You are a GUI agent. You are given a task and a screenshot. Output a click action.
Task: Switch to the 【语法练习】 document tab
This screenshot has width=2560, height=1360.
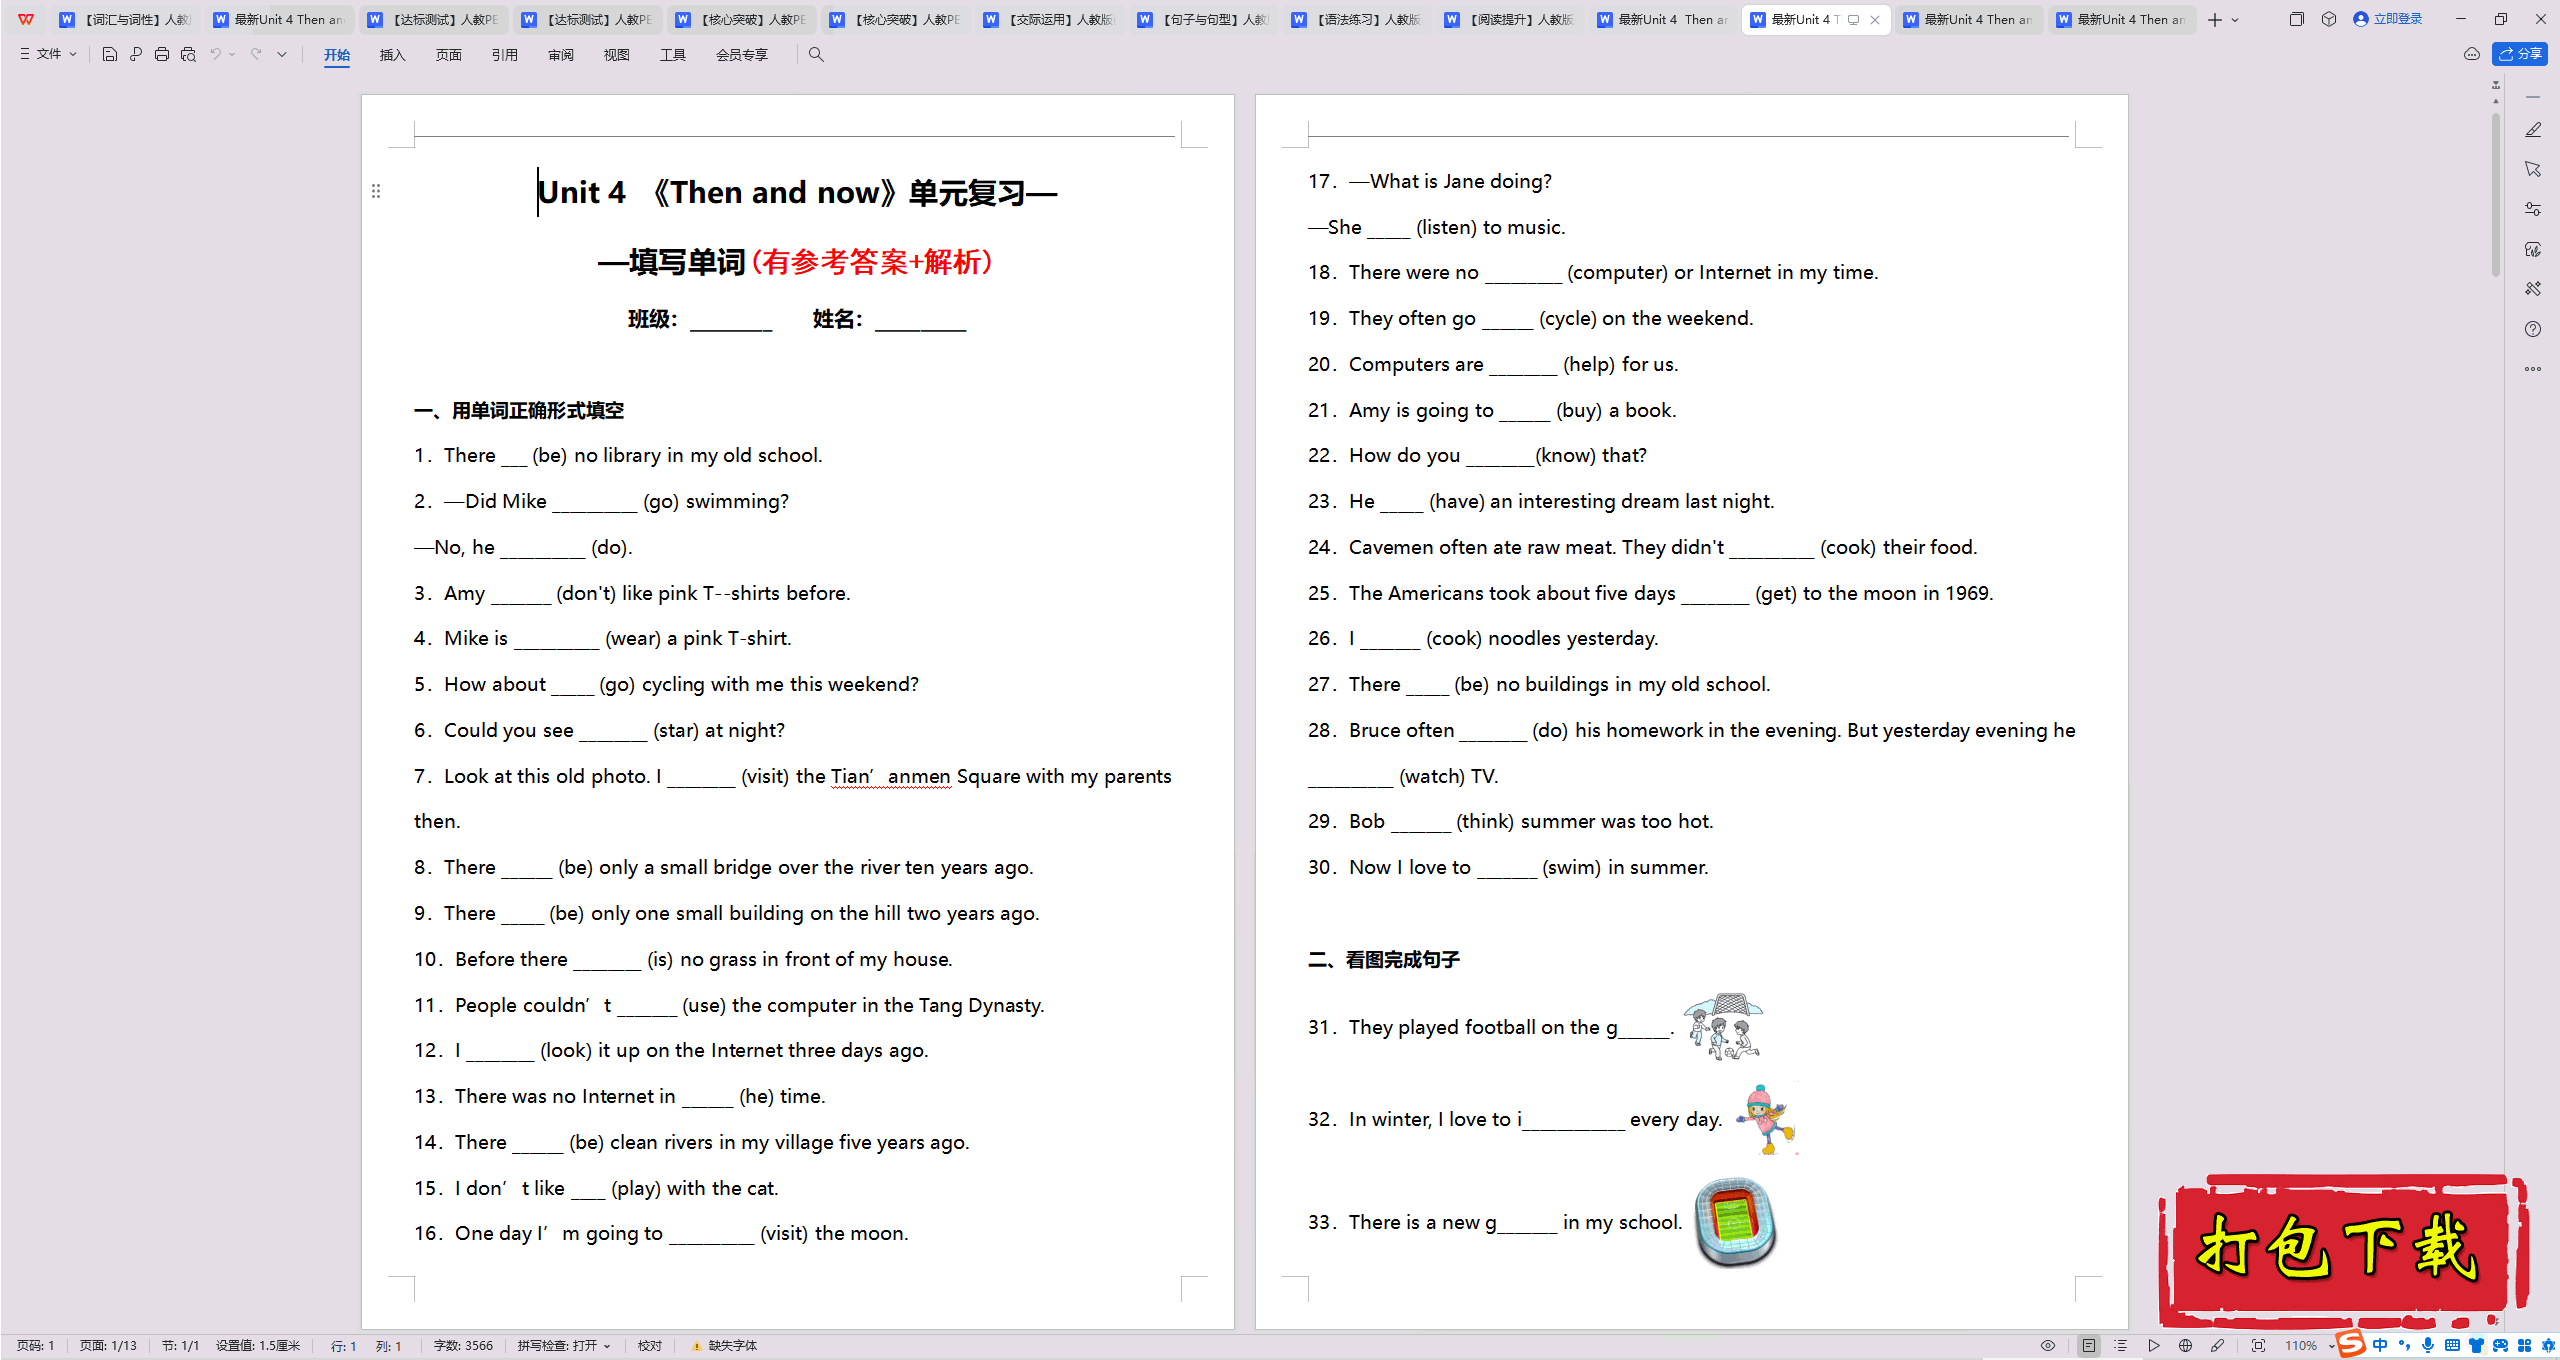[x=1357, y=19]
